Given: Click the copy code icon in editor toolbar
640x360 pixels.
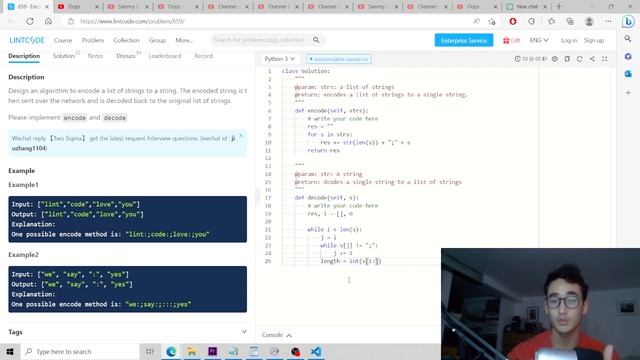Looking at the screenshot, I should pyautogui.click(x=567, y=59).
